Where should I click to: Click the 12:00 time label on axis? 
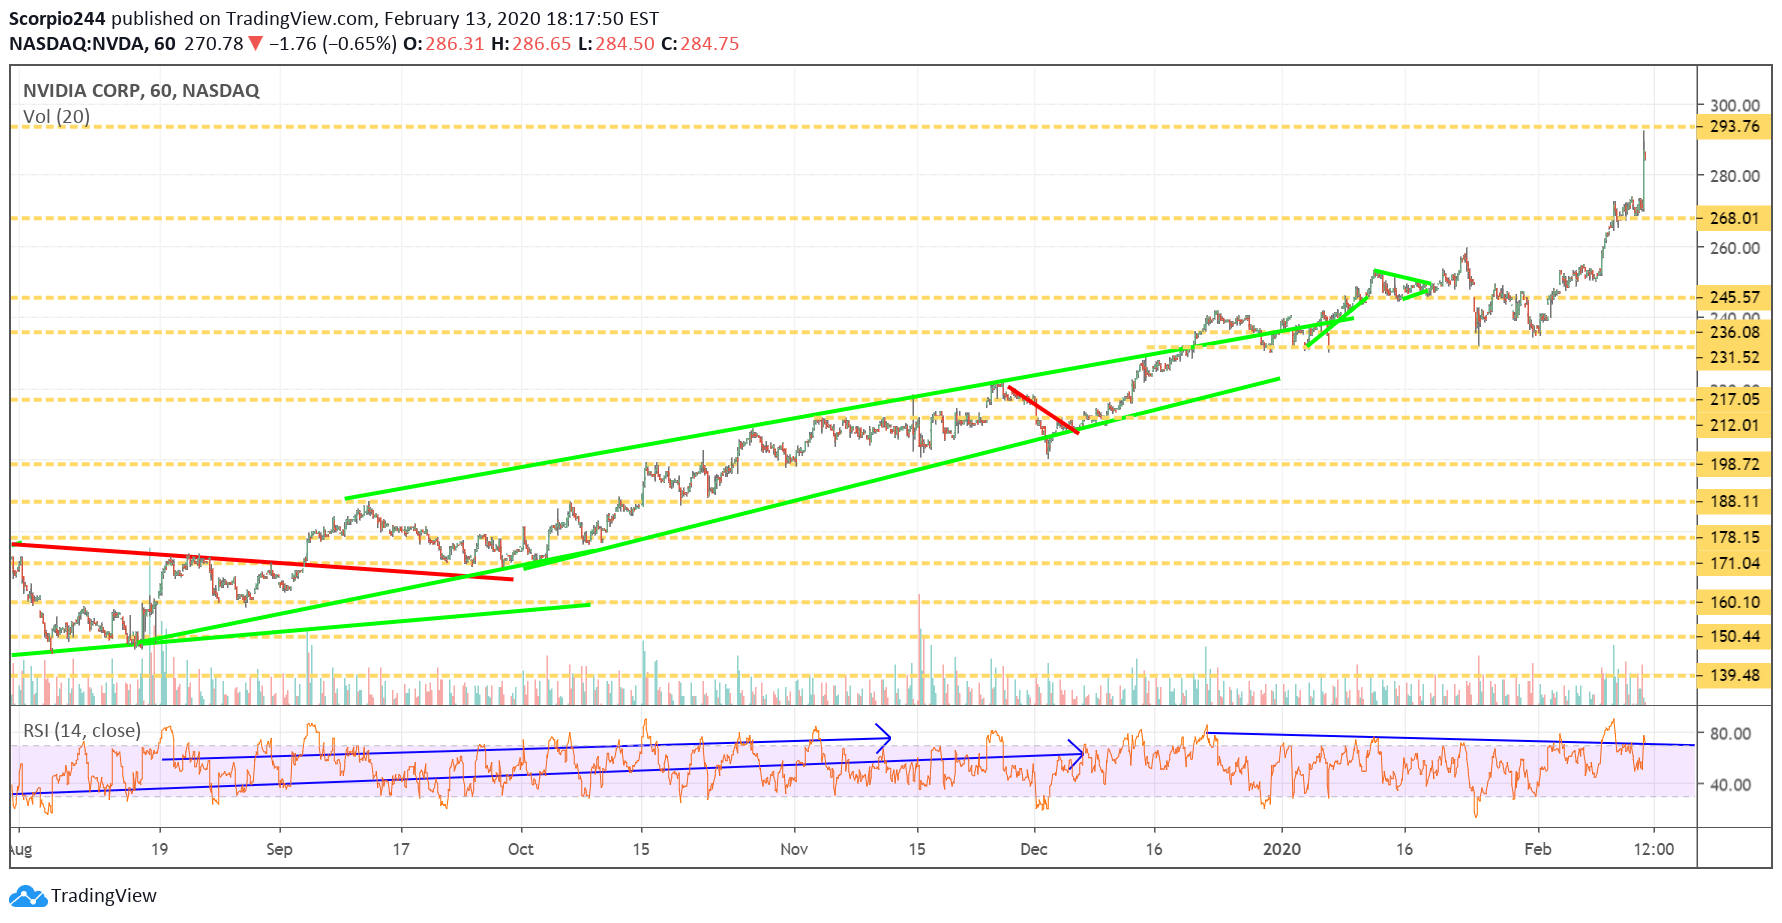coord(1653,849)
